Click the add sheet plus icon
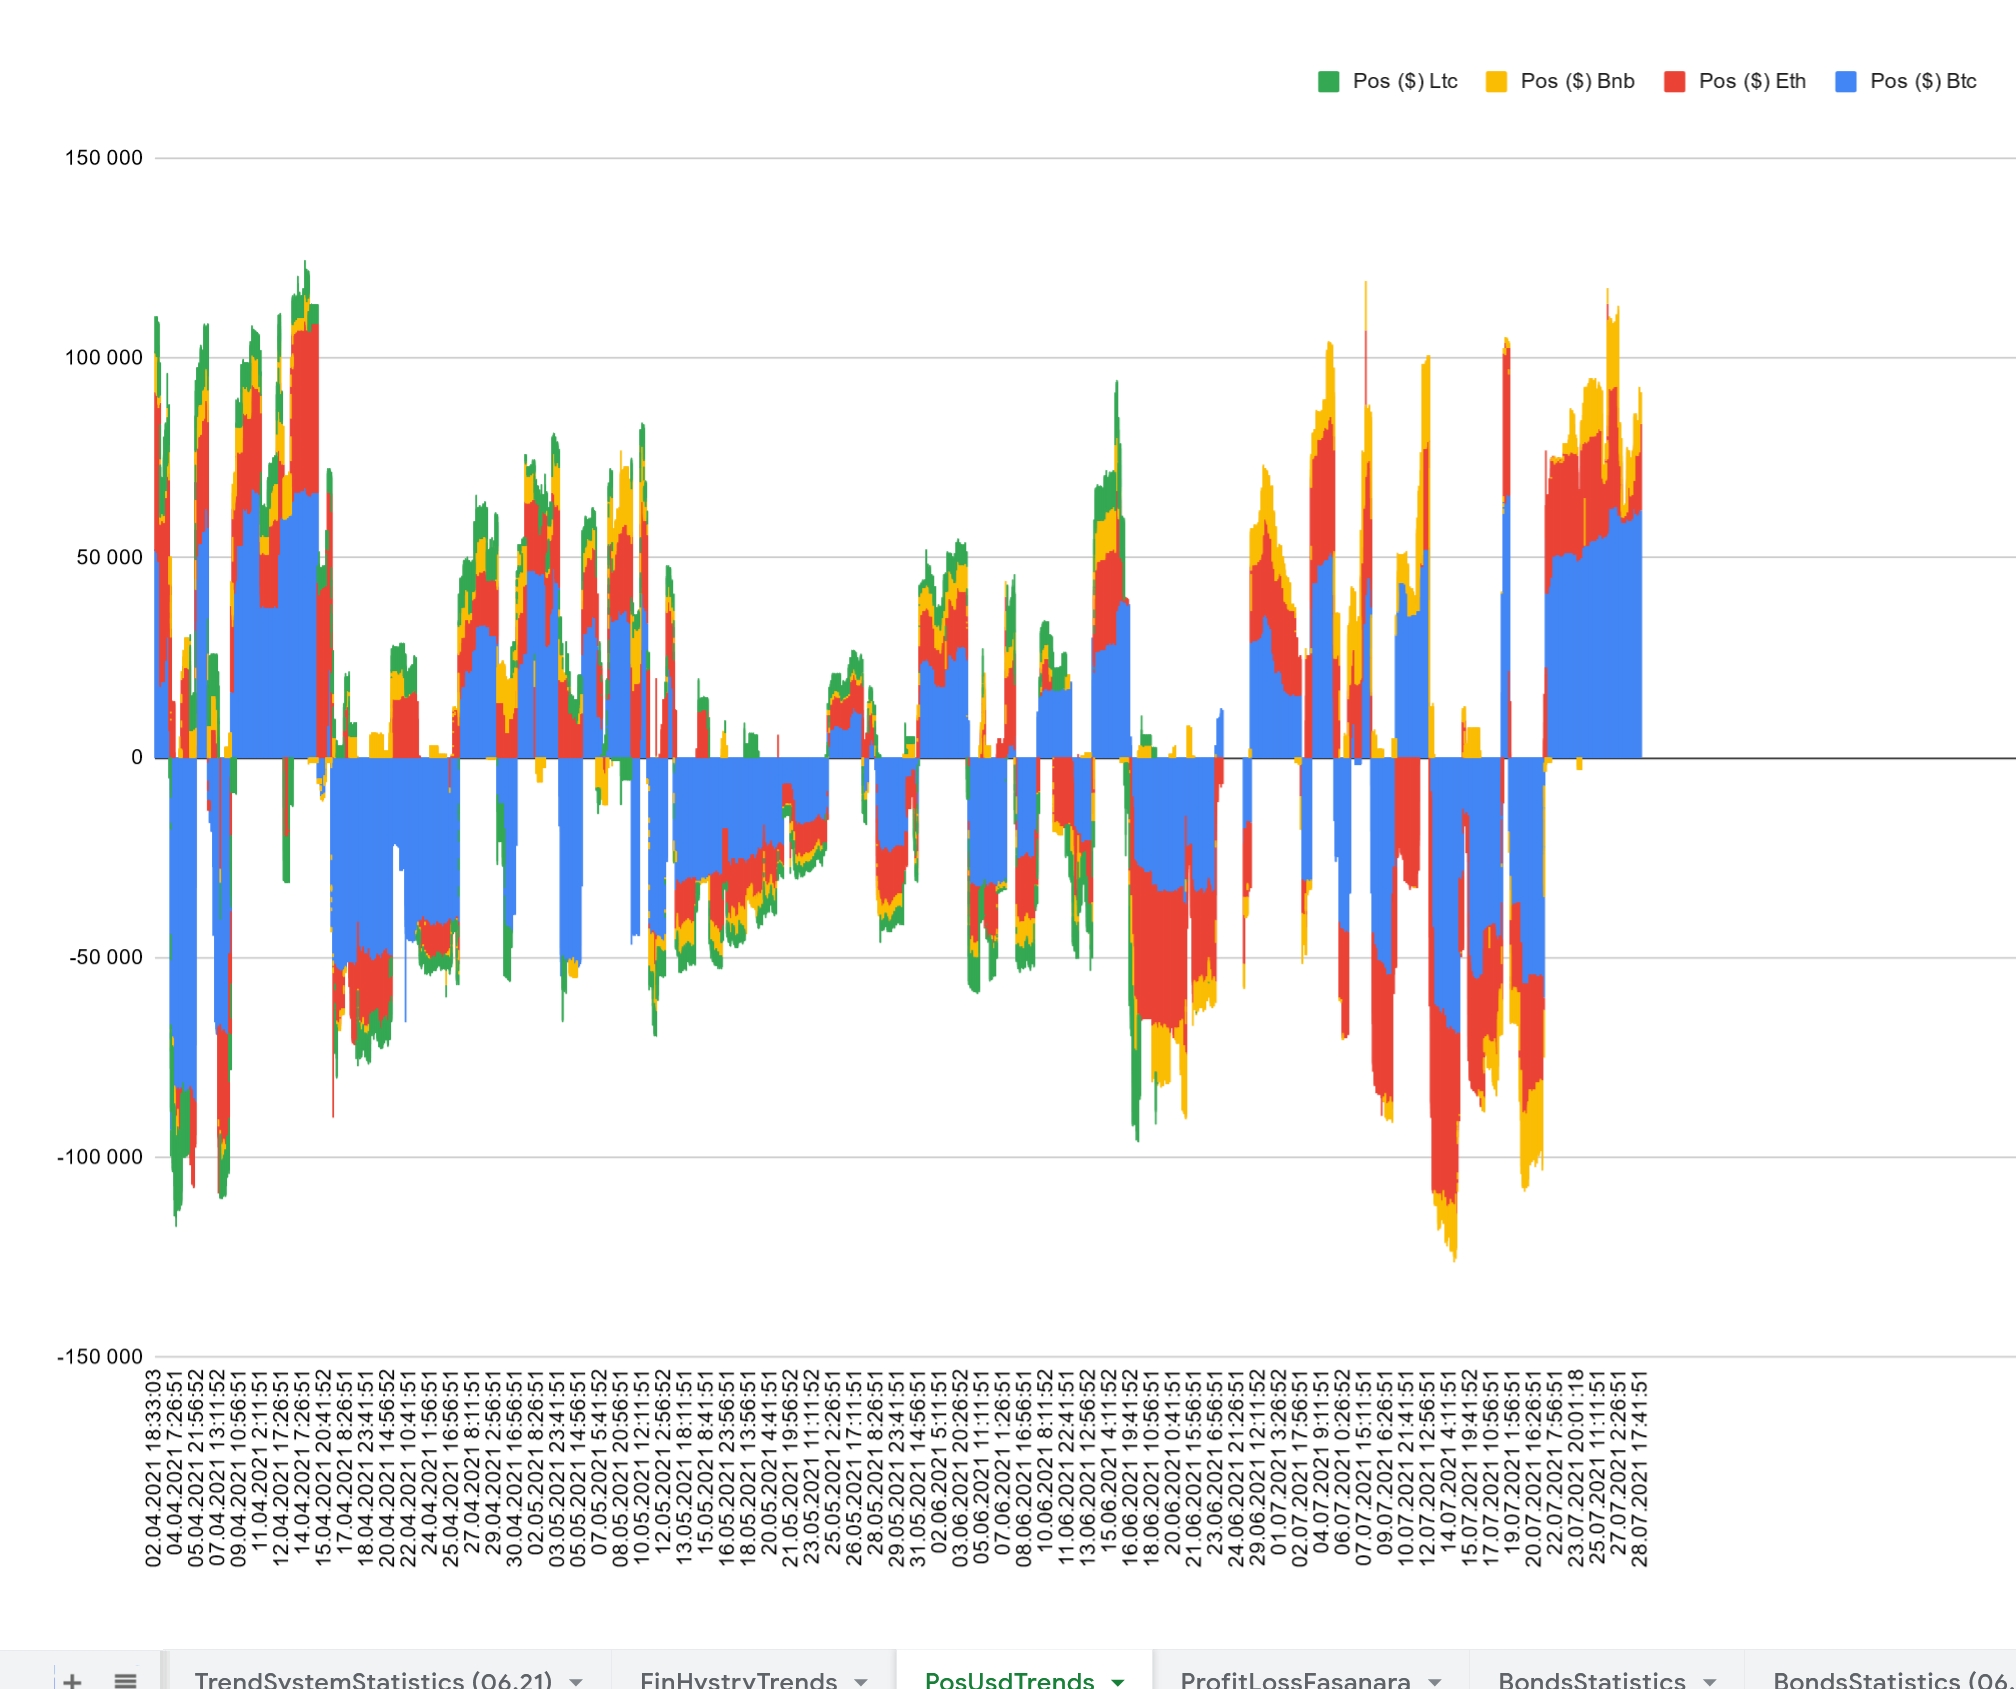The height and width of the screenshot is (1689, 2016). click(x=72, y=1680)
